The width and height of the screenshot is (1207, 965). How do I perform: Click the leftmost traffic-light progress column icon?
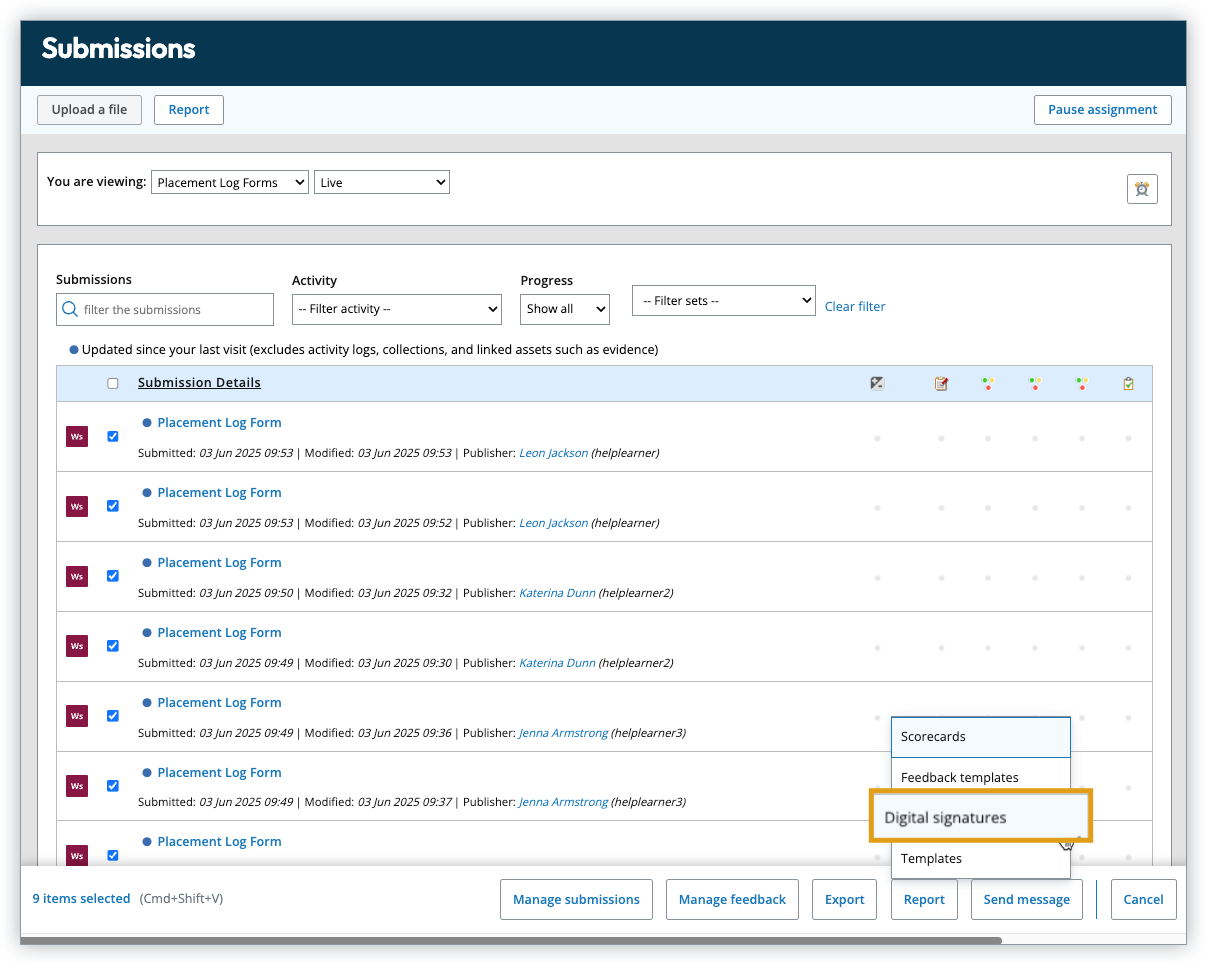pos(988,383)
